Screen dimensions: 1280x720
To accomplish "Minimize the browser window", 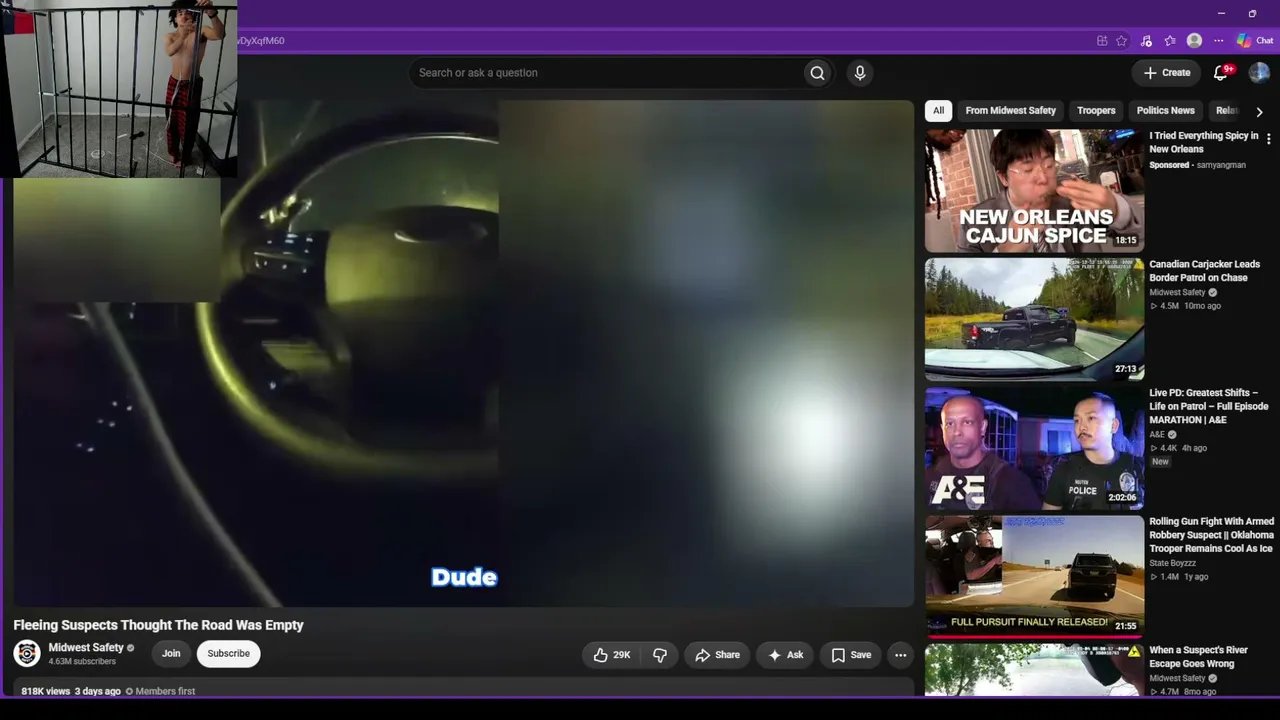I will 1221,13.
